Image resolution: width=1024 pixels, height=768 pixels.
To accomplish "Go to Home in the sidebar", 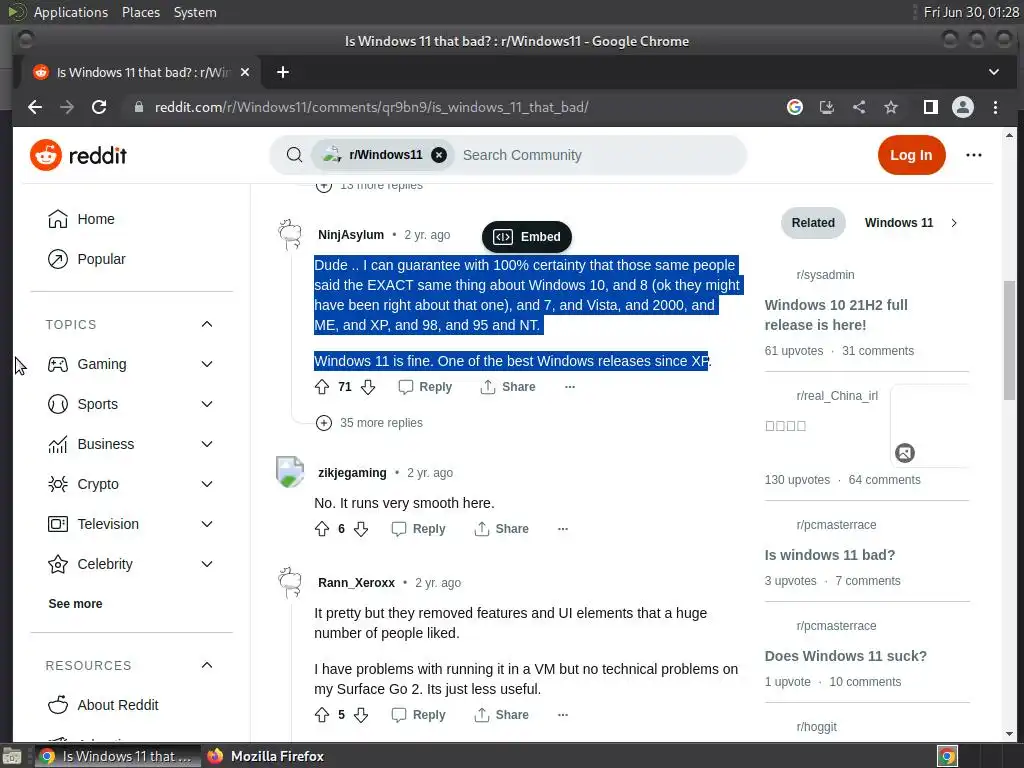I will pyautogui.click(x=95, y=219).
